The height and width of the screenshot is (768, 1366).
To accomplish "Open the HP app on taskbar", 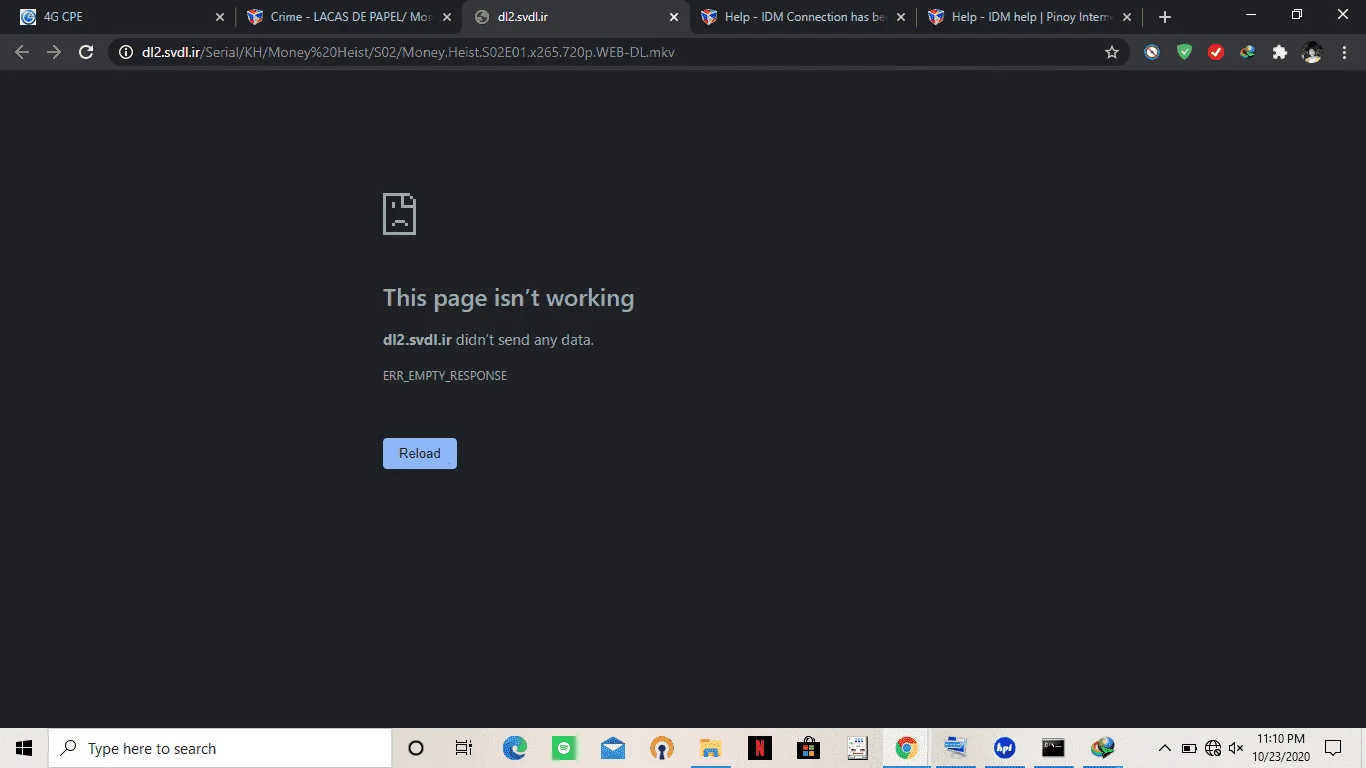I will 1004,748.
